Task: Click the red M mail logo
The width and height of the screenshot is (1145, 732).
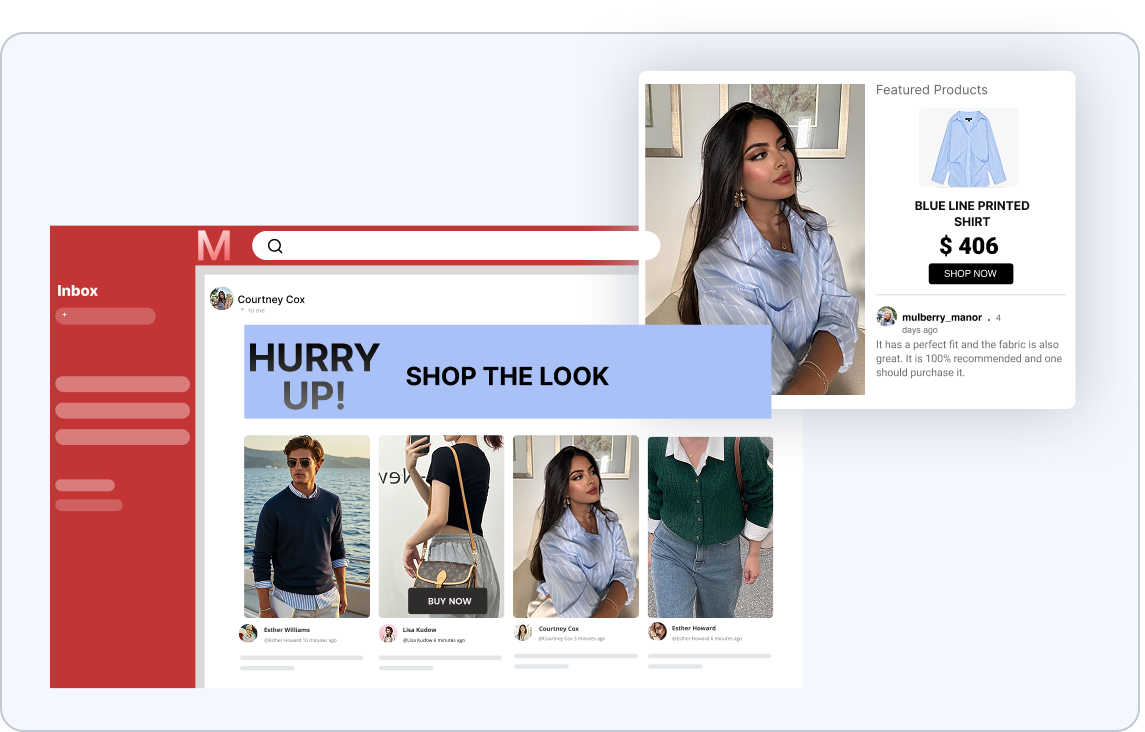Action: click(x=214, y=246)
